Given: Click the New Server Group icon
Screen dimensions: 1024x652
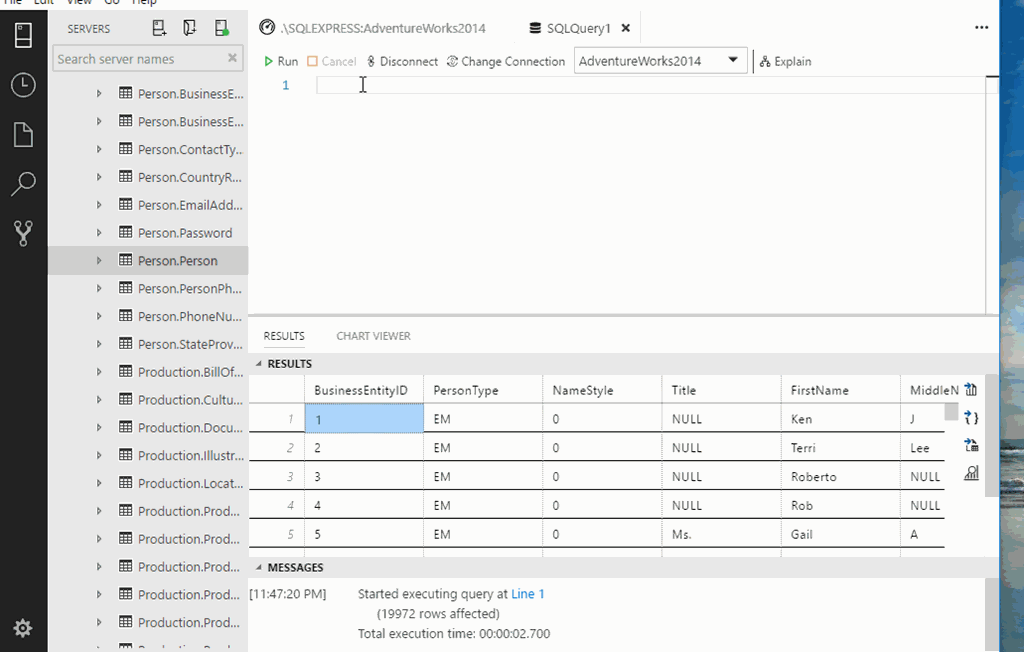Looking at the screenshot, I should pos(189,28).
